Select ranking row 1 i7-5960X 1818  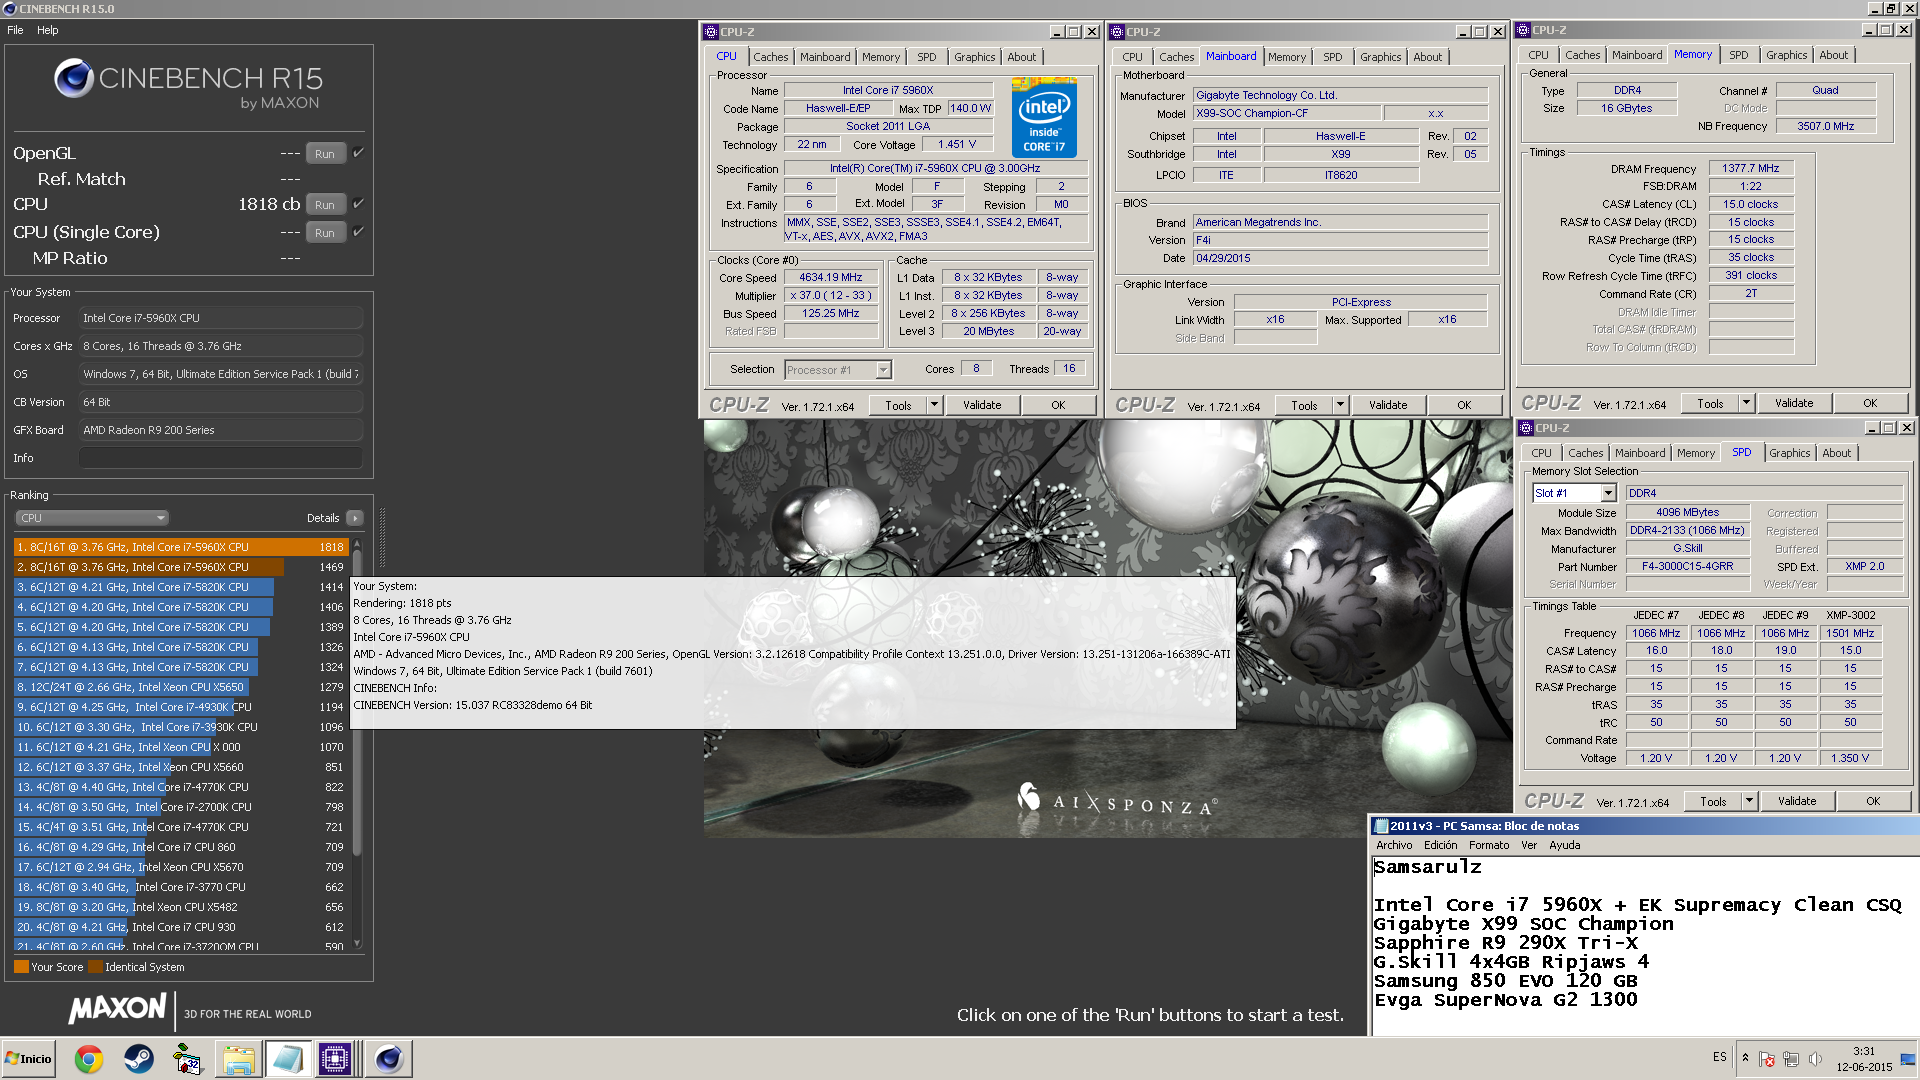coord(180,547)
